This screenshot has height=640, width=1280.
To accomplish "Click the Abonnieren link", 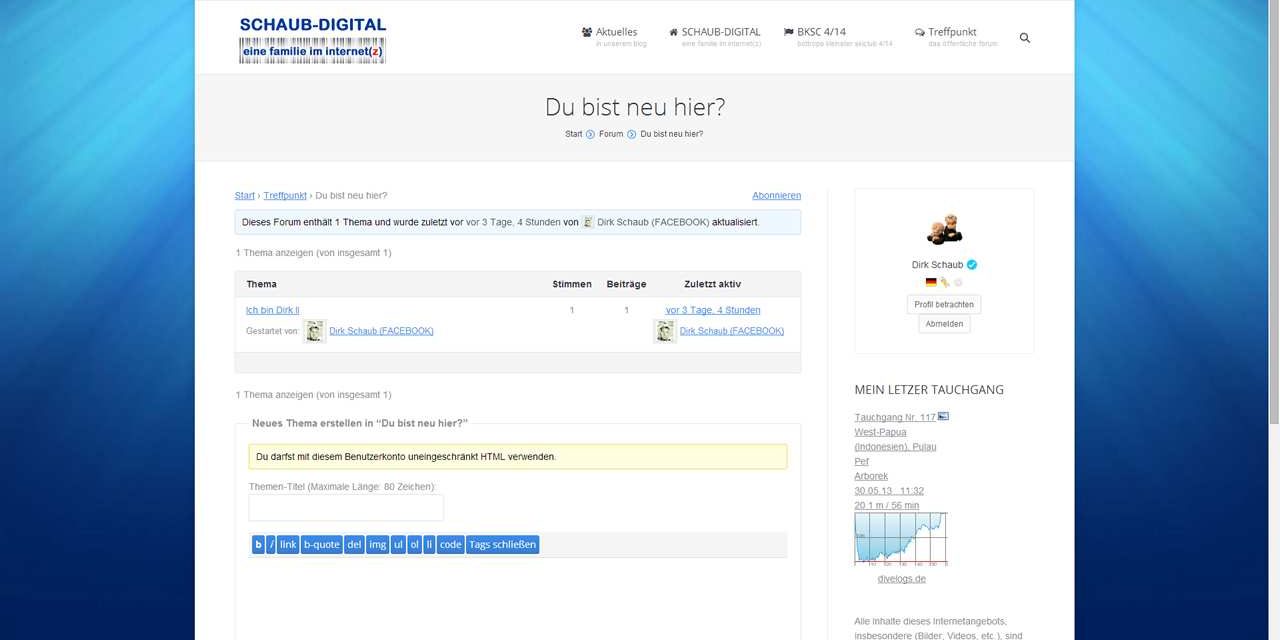I will click(776, 196).
